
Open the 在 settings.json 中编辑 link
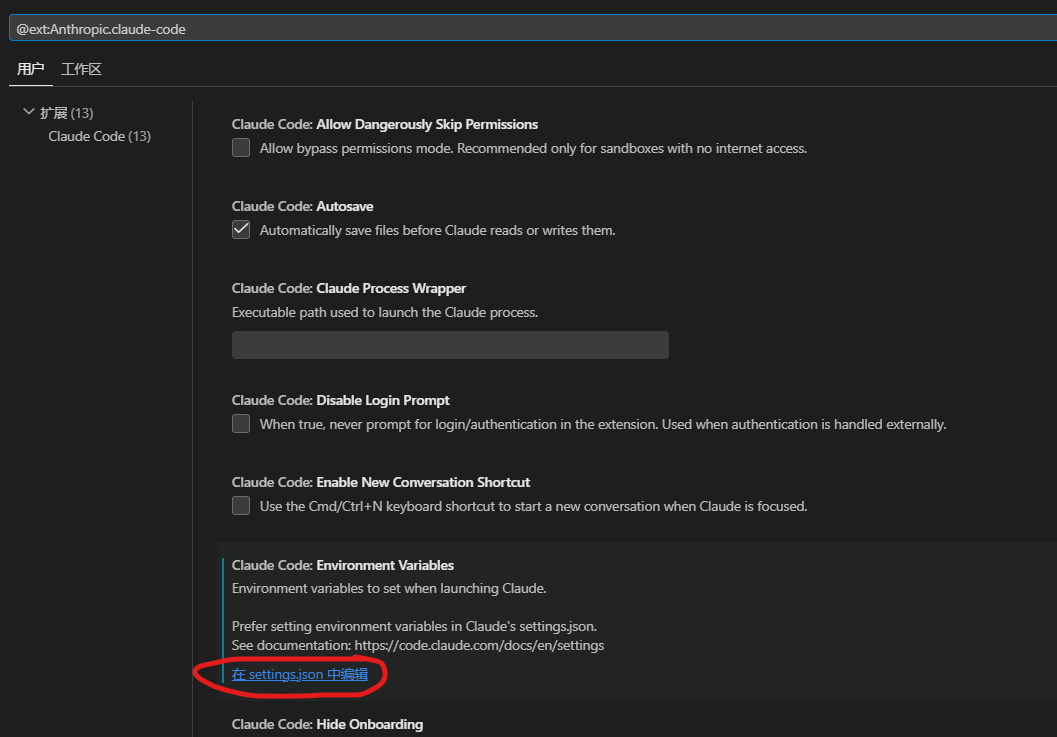click(x=300, y=674)
